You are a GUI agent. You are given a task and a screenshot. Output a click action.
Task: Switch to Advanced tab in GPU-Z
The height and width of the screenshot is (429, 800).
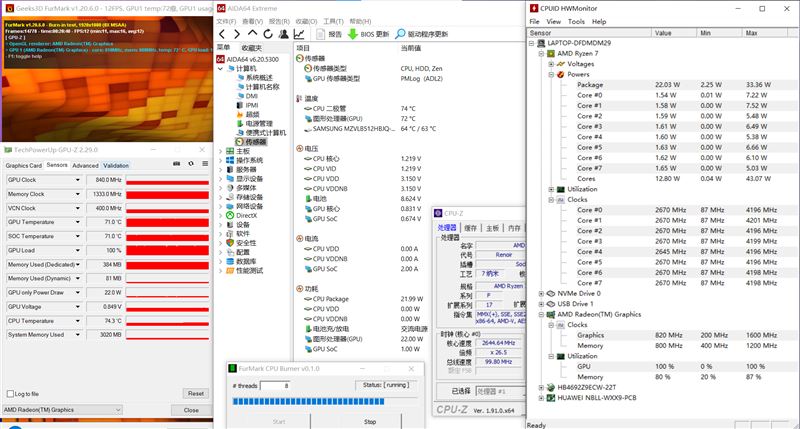point(85,165)
